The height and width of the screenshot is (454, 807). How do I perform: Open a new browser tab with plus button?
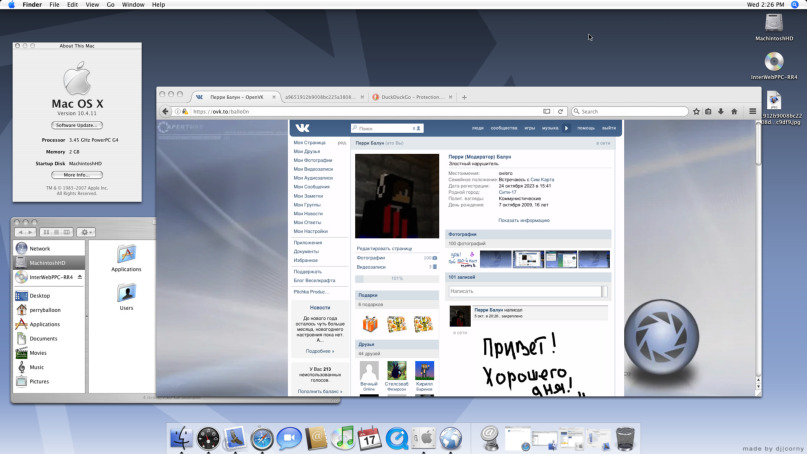[464, 97]
